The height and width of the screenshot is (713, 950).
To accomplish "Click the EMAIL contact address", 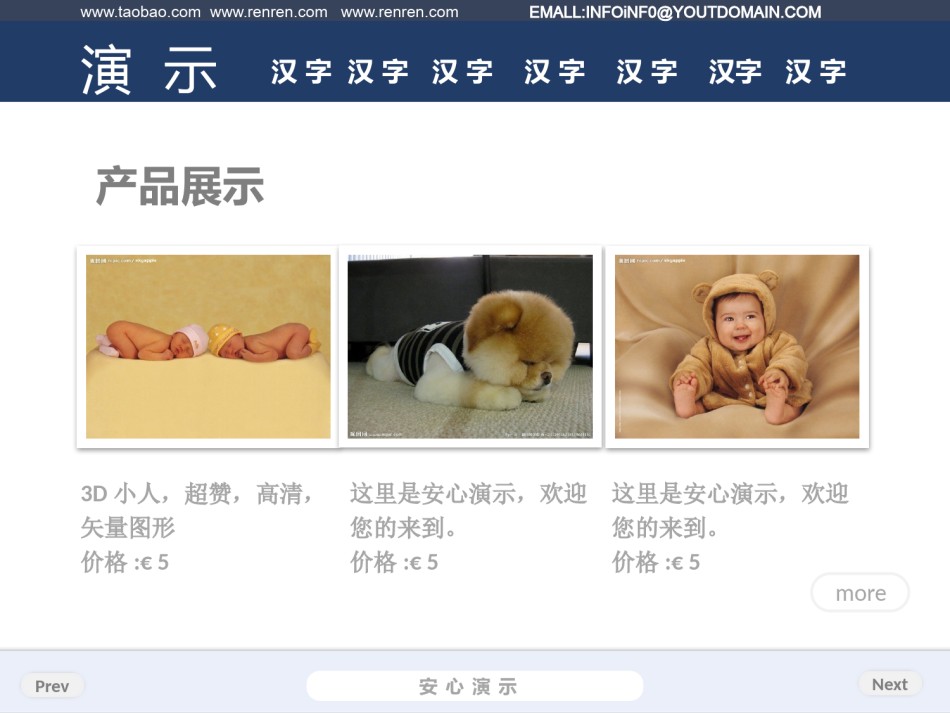I will point(675,12).
